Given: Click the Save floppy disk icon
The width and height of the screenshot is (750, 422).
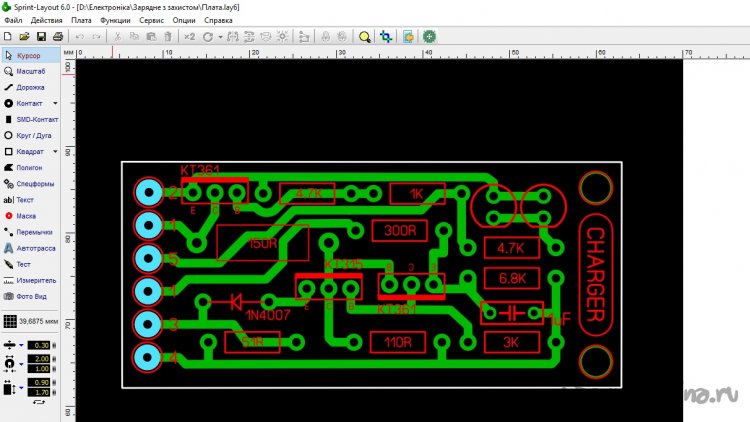Looking at the screenshot, I should click(41, 36).
